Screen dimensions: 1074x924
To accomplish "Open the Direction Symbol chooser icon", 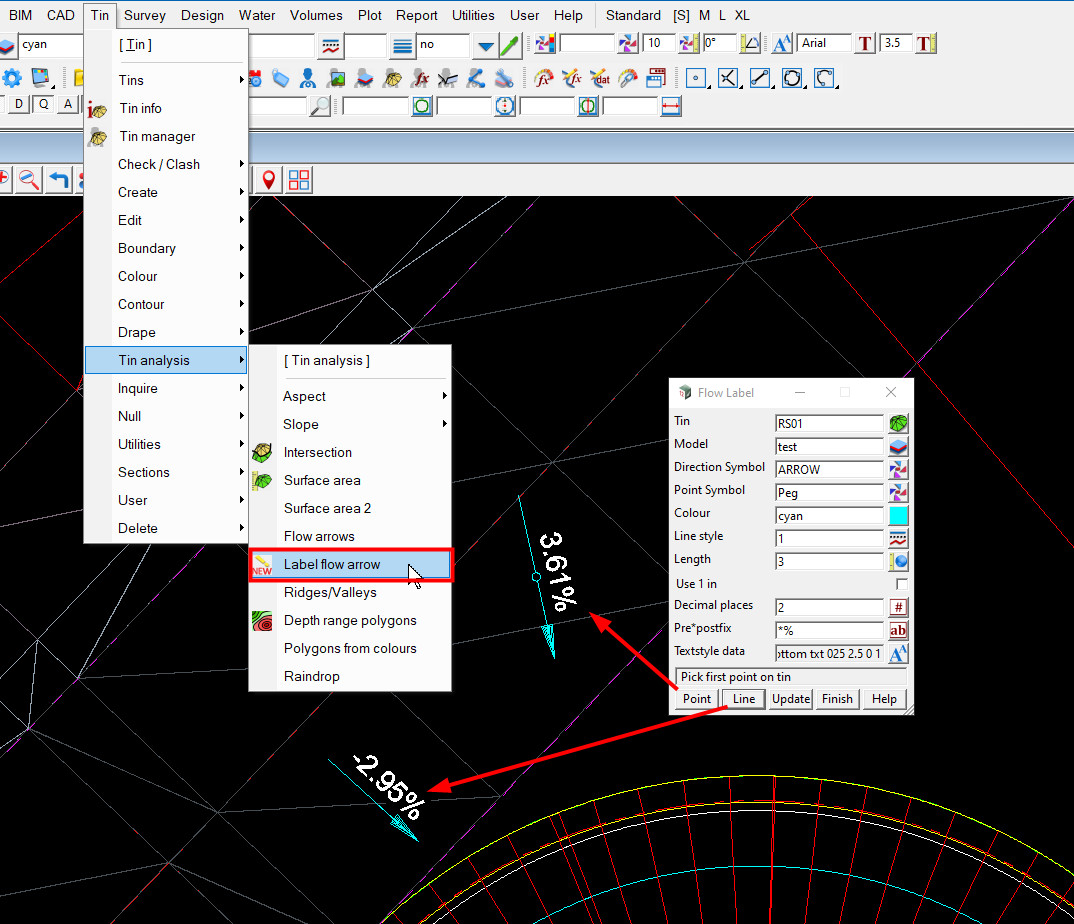I will [x=898, y=469].
